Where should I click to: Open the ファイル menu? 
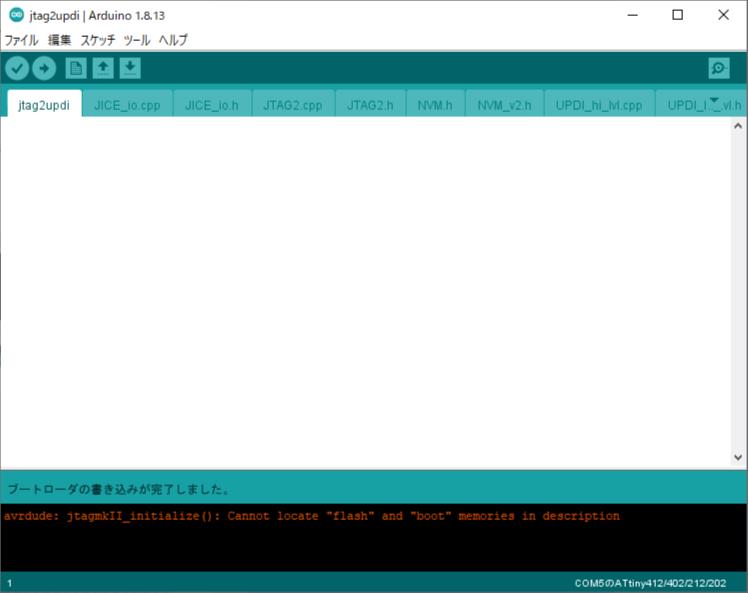pyautogui.click(x=21, y=40)
